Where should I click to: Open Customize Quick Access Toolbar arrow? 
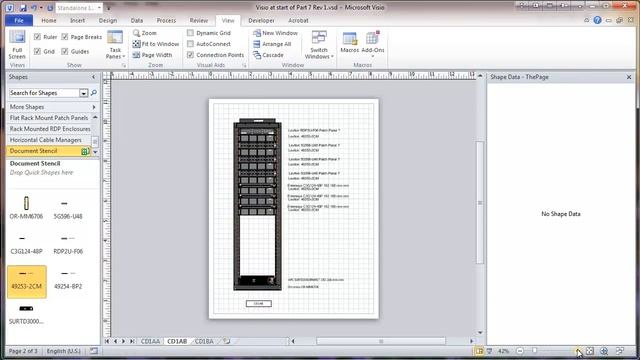coord(109,8)
